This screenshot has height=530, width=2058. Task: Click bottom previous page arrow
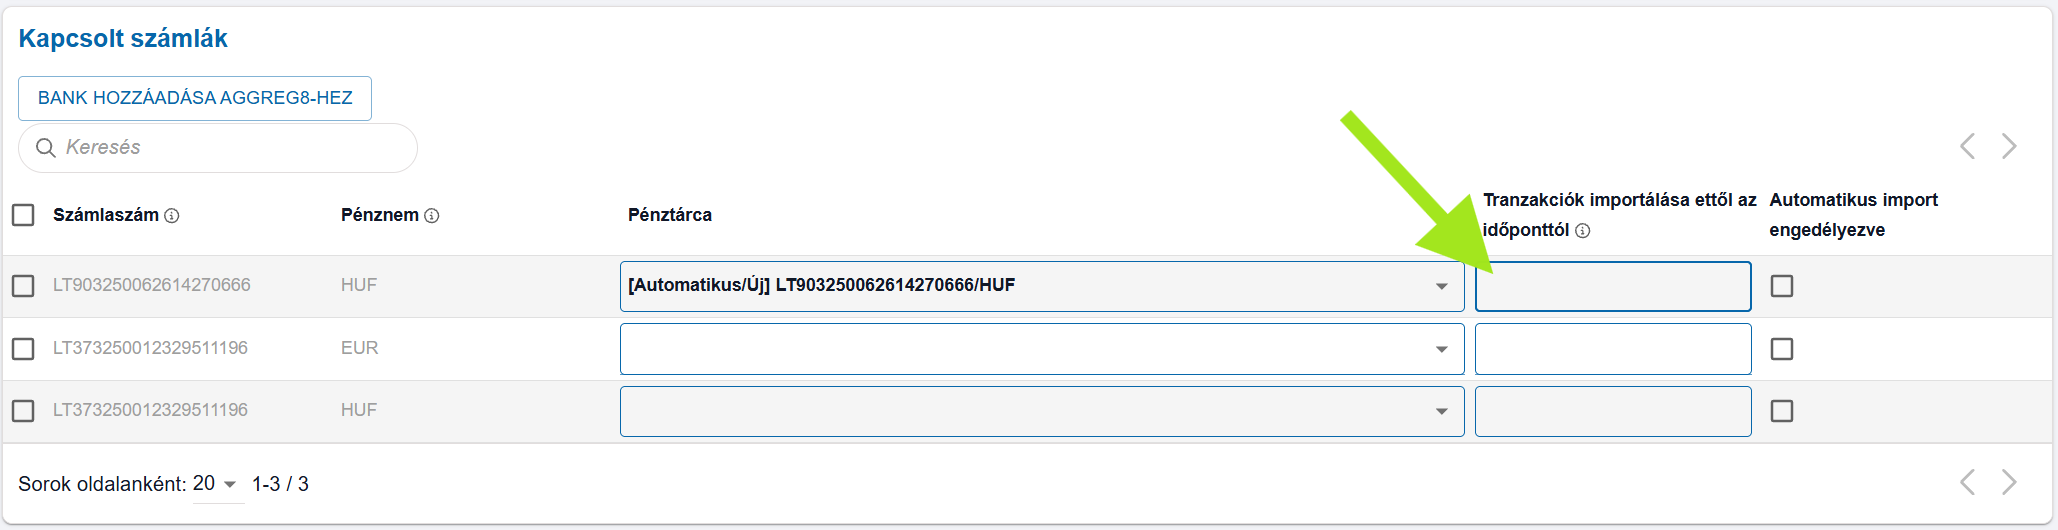pos(1967,482)
